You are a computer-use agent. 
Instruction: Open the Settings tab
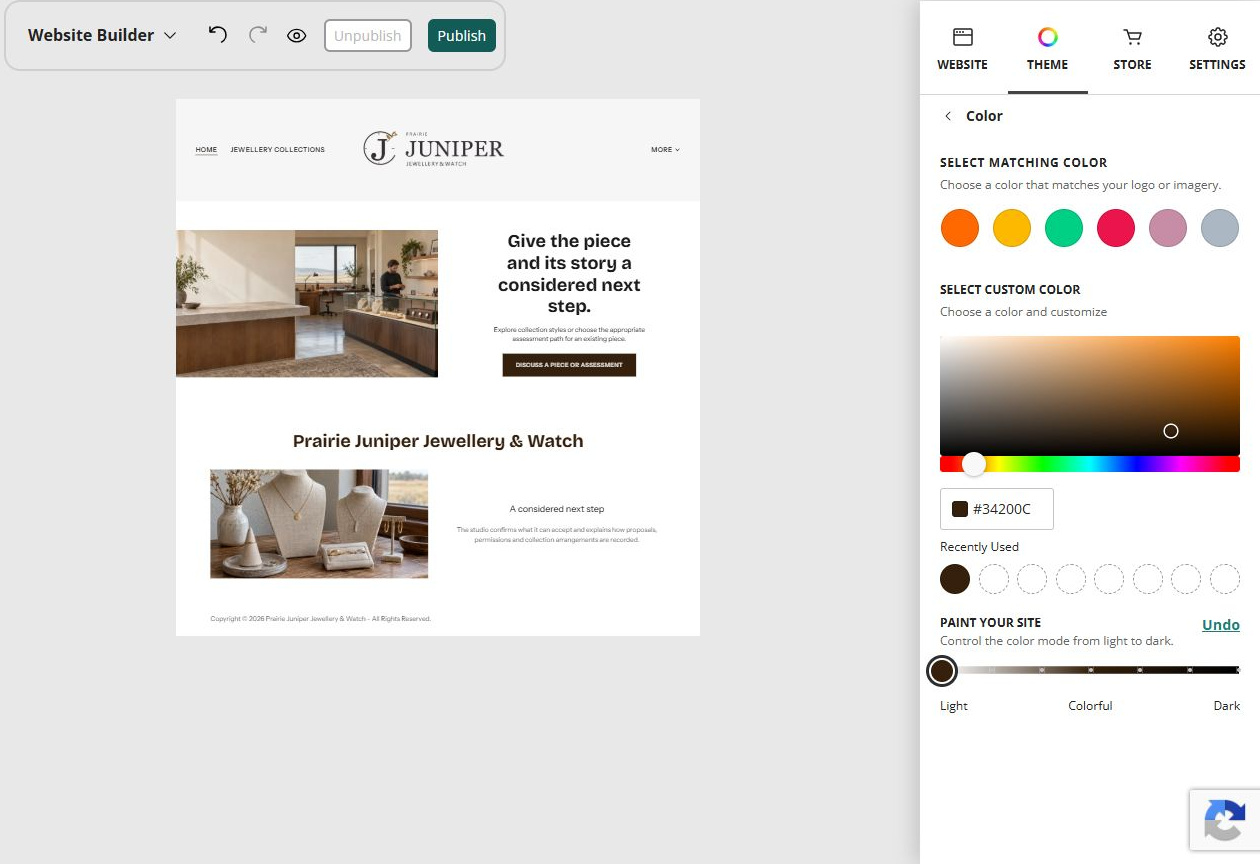point(1217,48)
